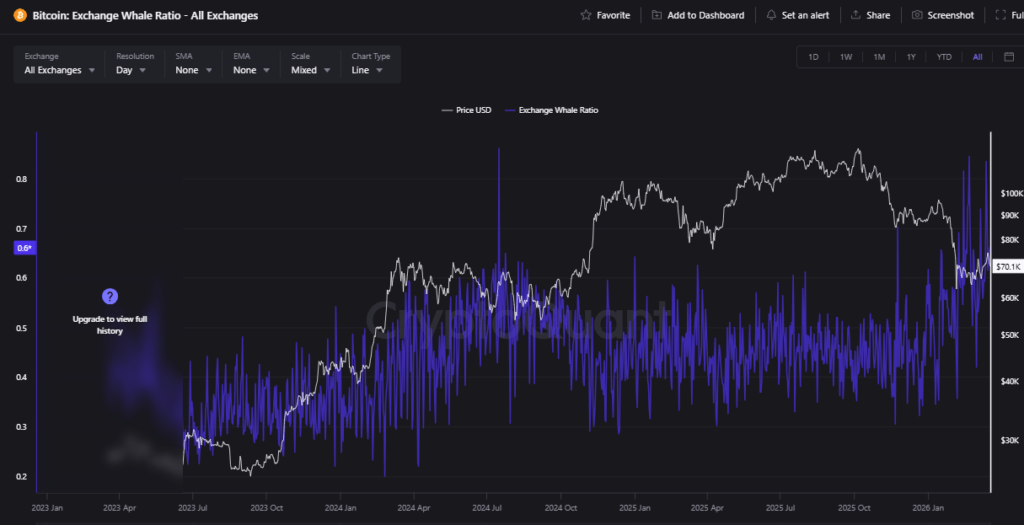
Task: Open the Resolution Day dropdown
Action: [x=131, y=70]
